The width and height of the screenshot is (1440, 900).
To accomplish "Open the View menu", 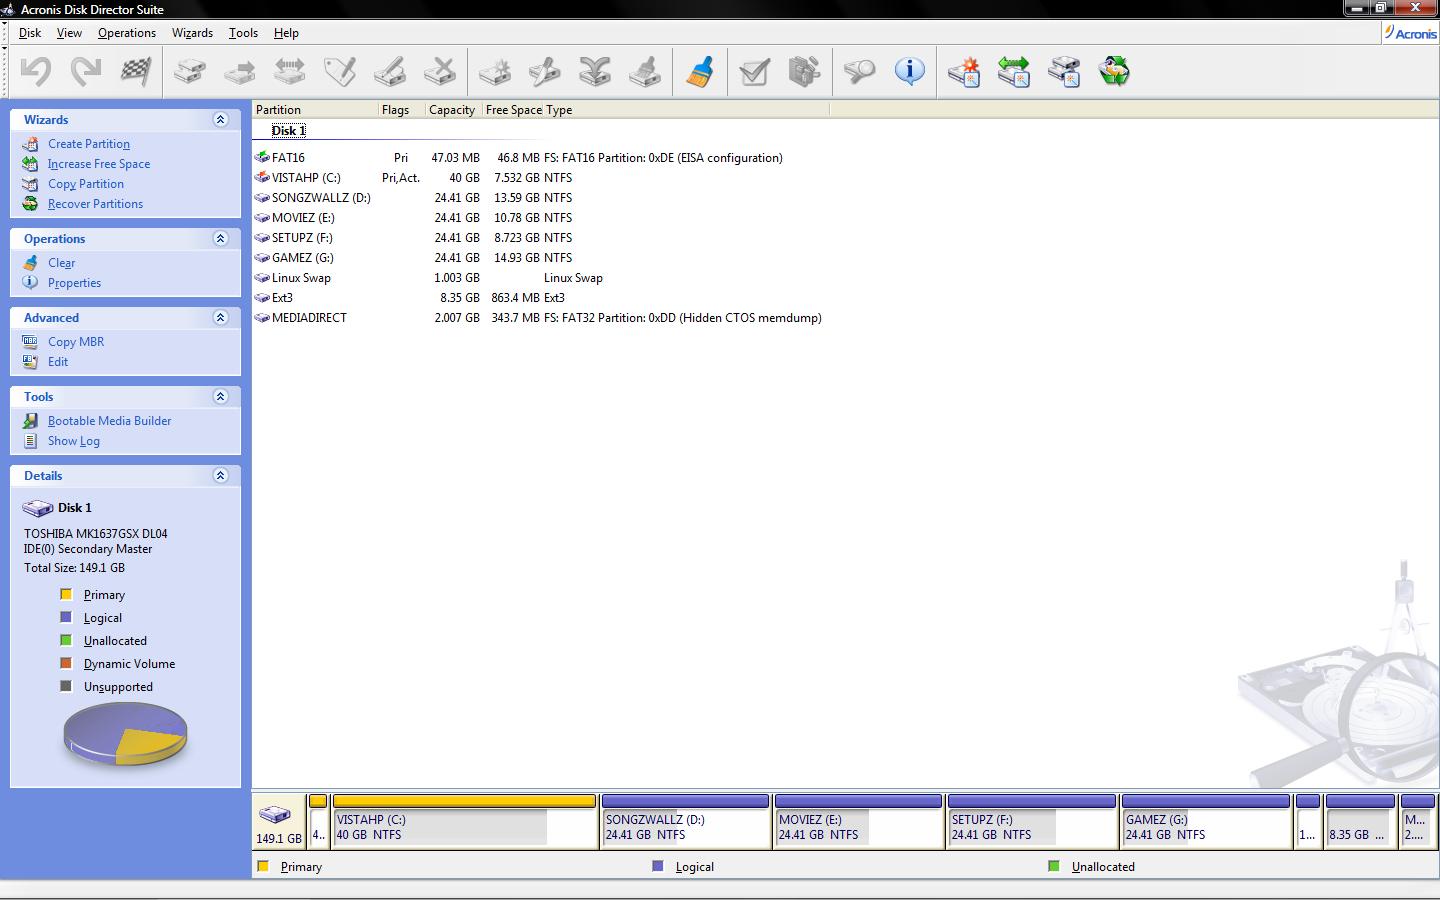I will (69, 33).
